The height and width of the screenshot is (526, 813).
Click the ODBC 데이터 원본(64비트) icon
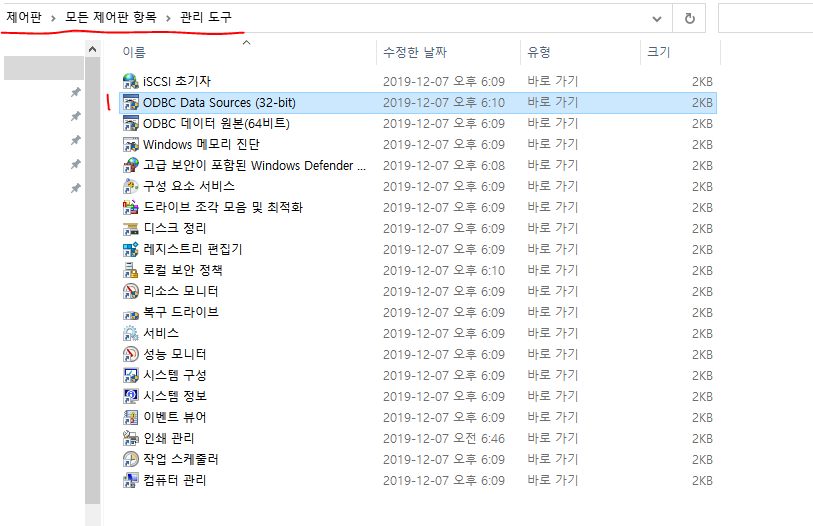click(x=131, y=123)
